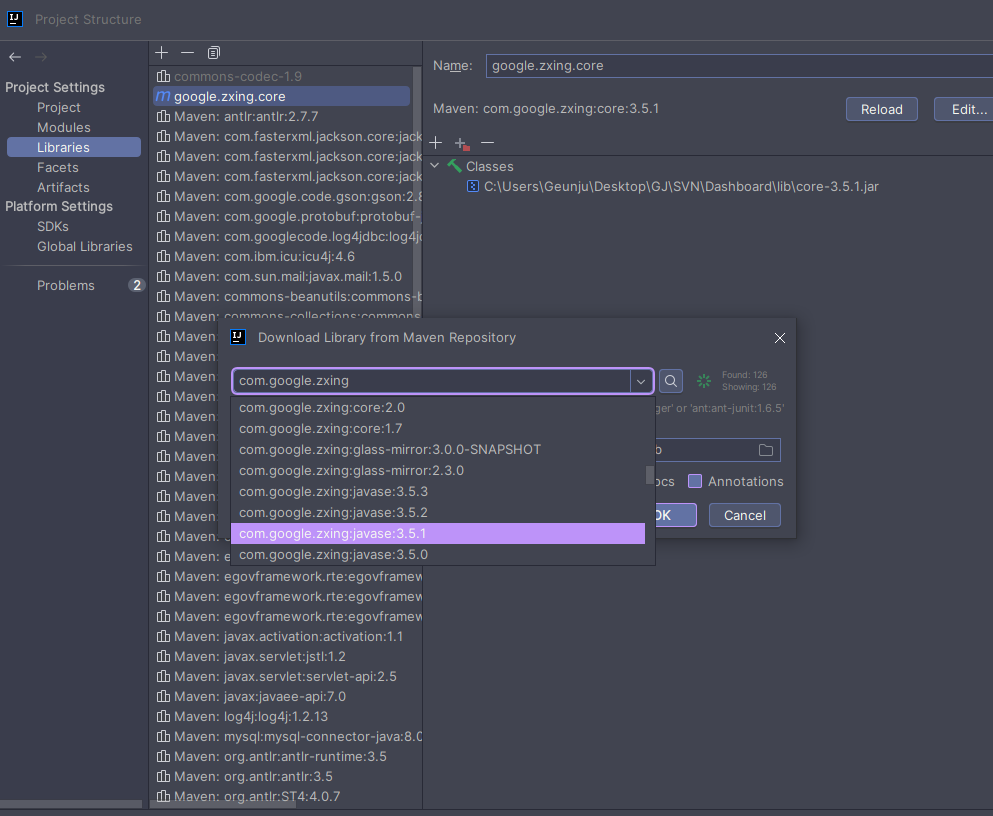This screenshot has height=816, width=993.
Task: Click the Classes hammer icon
Action: tap(454, 166)
